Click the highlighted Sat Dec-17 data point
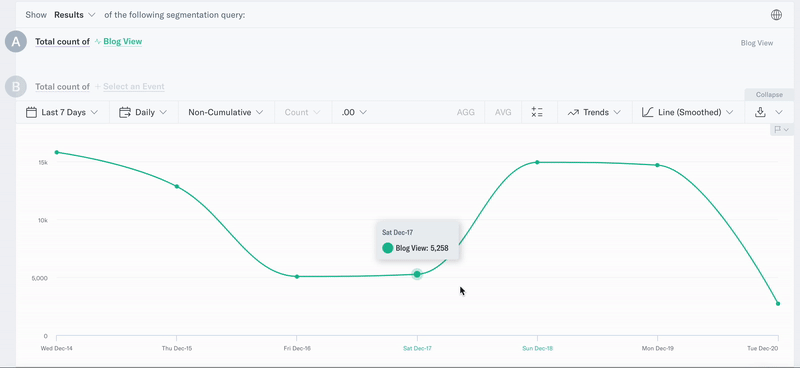 417,274
